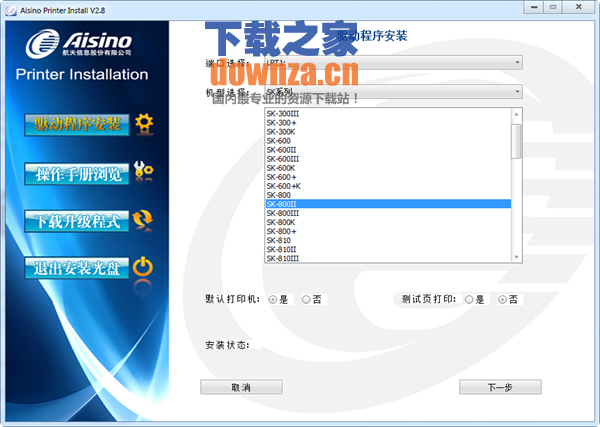This screenshot has height=427, width=600.
Task: Click the window title bar app icon
Action: (11, 10)
